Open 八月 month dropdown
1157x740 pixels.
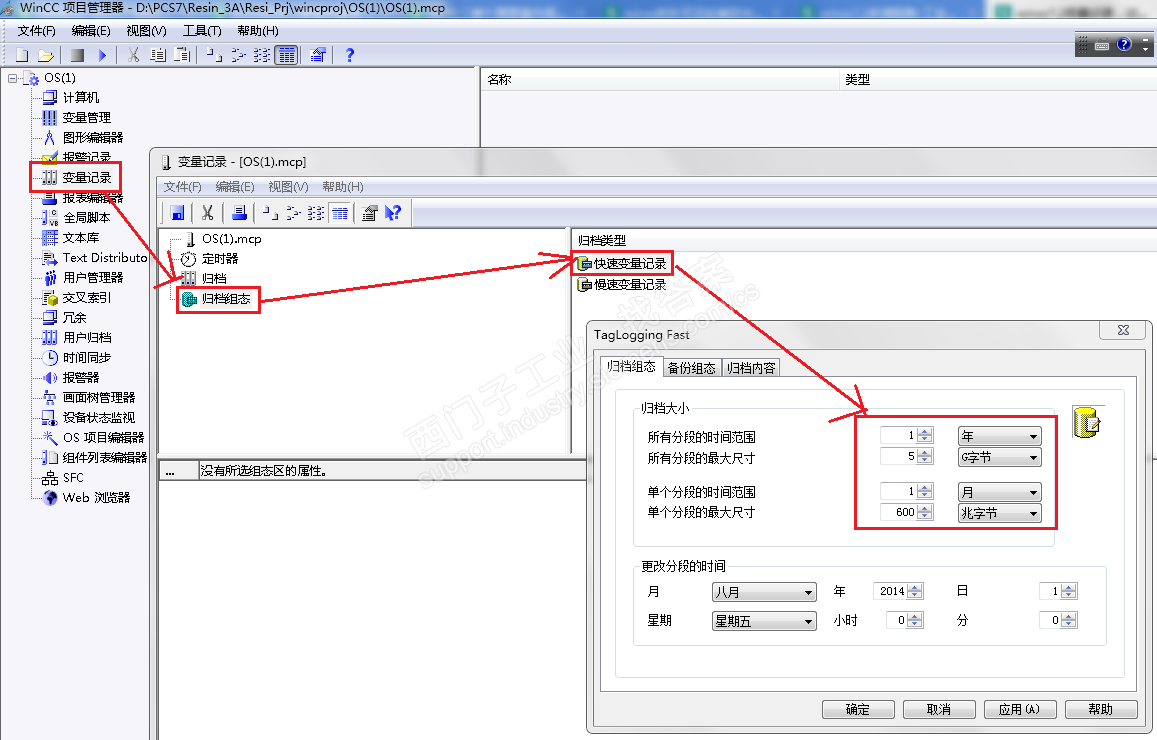[x=764, y=592]
